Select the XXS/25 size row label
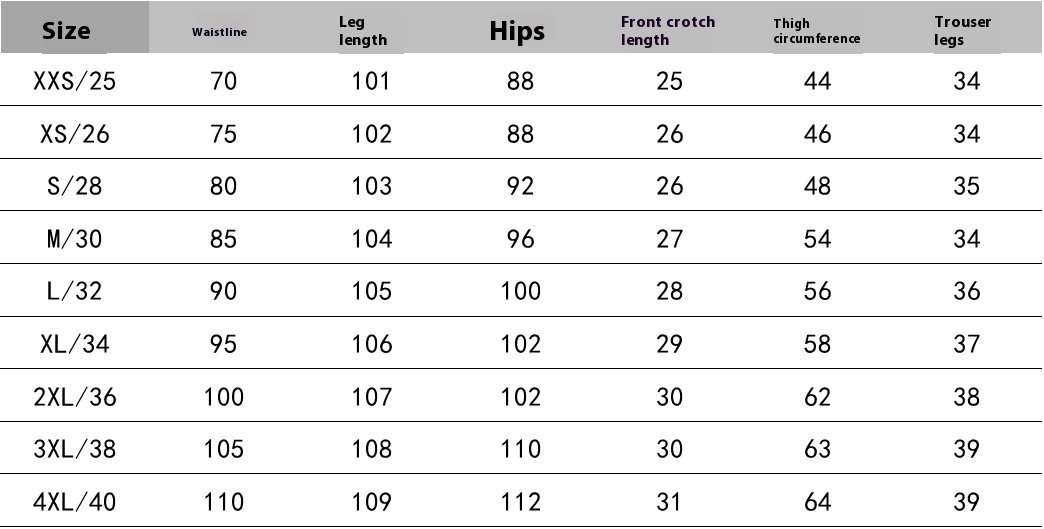Viewport: 1044px width, 529px height. [75, 81]
